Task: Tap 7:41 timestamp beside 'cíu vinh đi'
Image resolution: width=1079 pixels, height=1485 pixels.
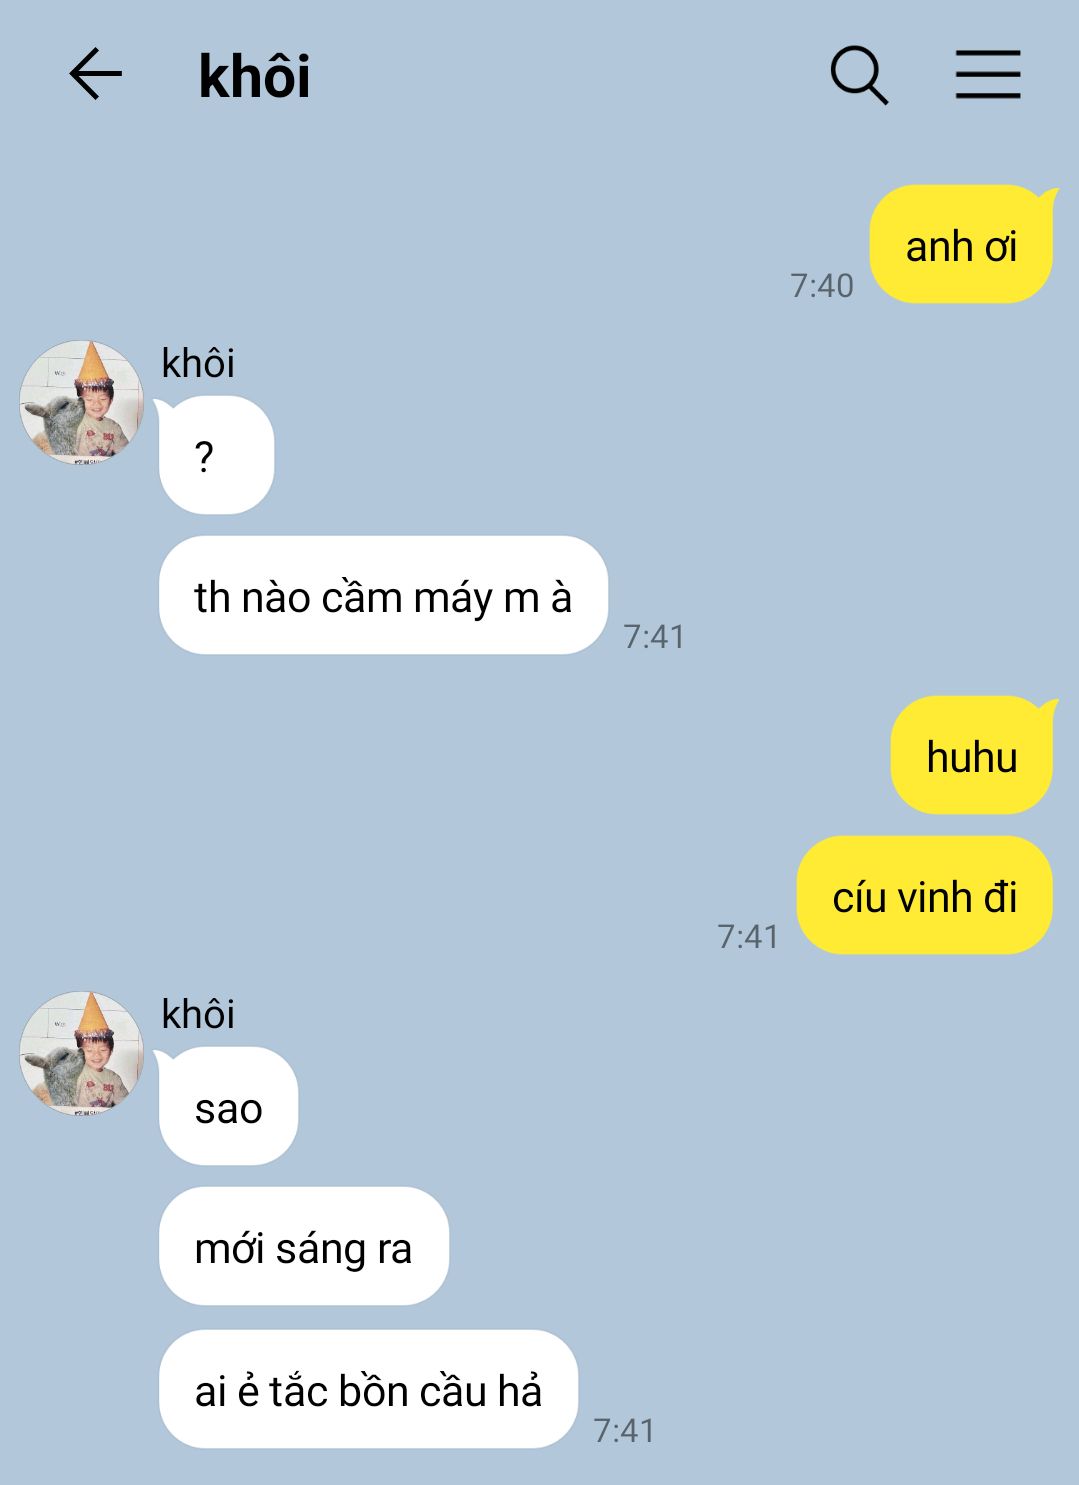Action: pyautogui.click(x=748, y=937)
